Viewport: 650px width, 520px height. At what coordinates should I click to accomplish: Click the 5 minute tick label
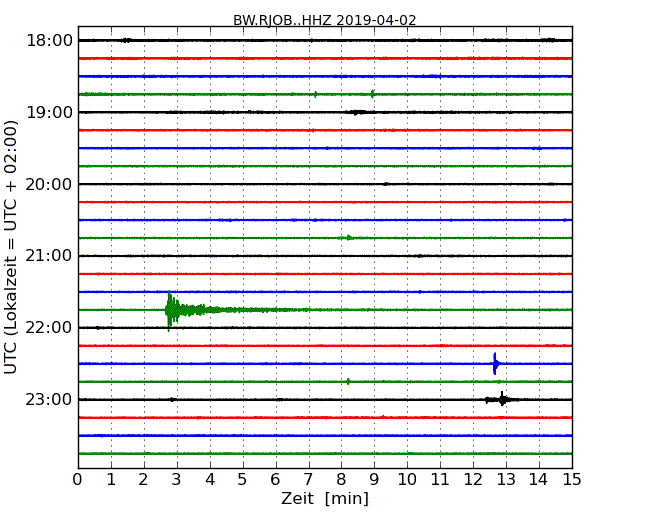click(x=242, y=480)
